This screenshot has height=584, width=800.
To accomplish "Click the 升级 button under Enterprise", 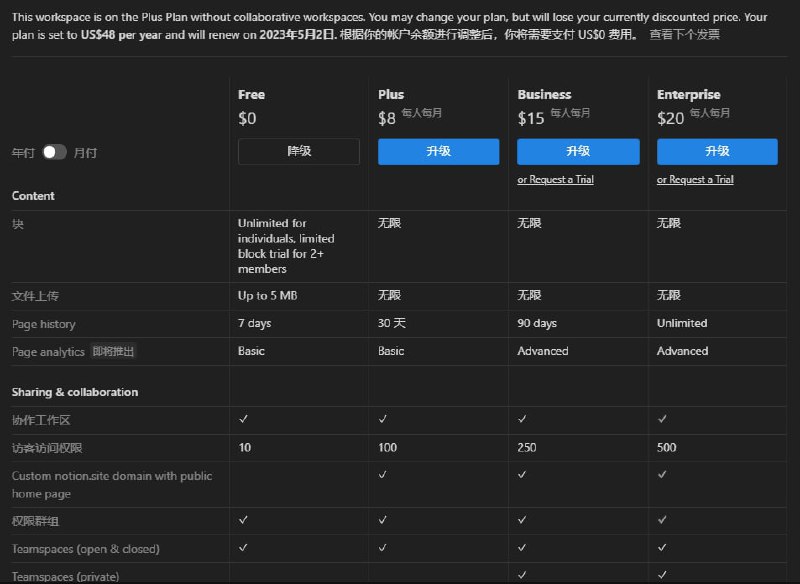I will pos(717,151).
